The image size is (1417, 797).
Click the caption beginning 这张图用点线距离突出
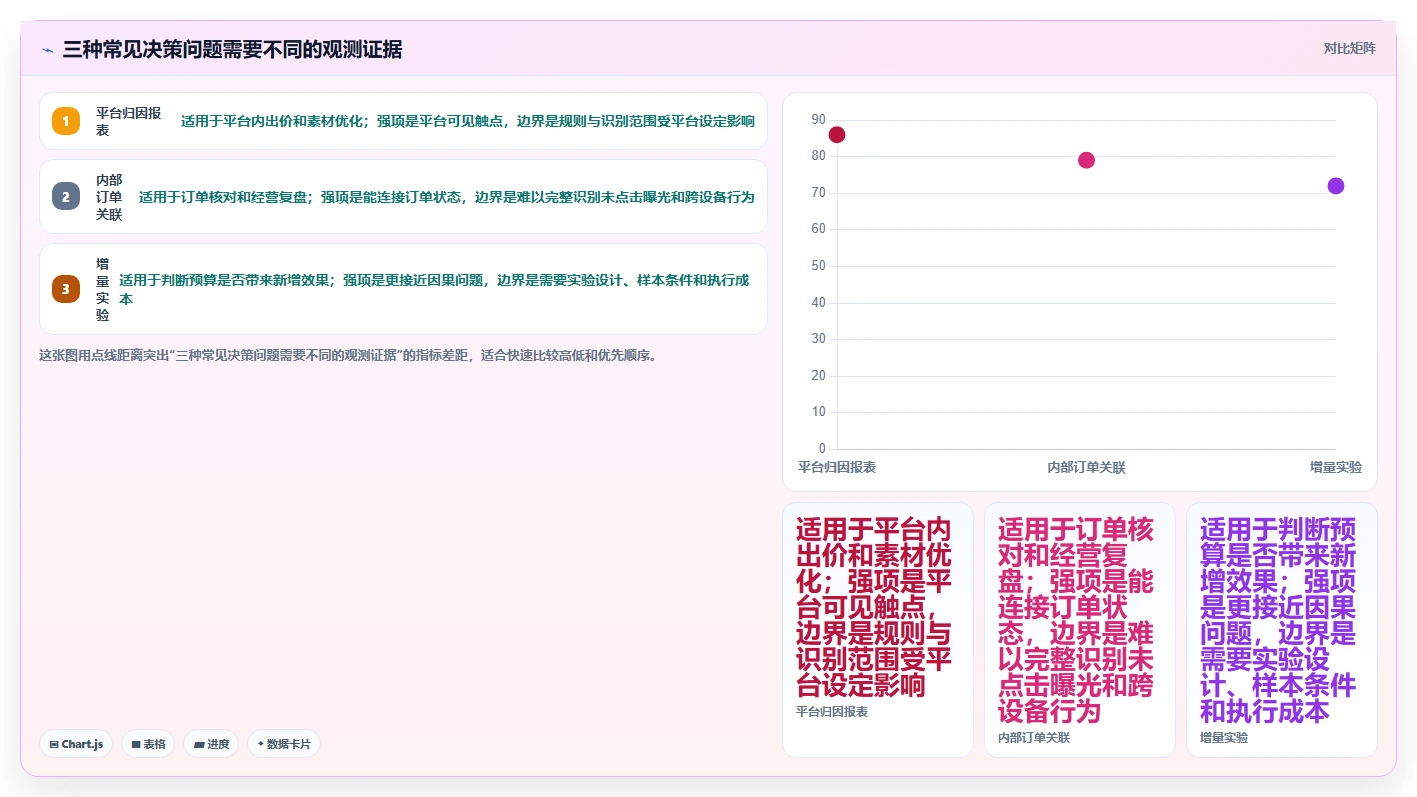click(x=348, y=355)
